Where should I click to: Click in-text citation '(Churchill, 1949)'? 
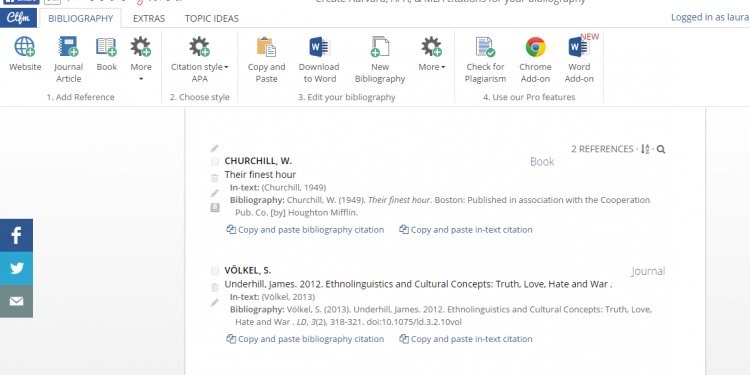[x=294, y=188]
